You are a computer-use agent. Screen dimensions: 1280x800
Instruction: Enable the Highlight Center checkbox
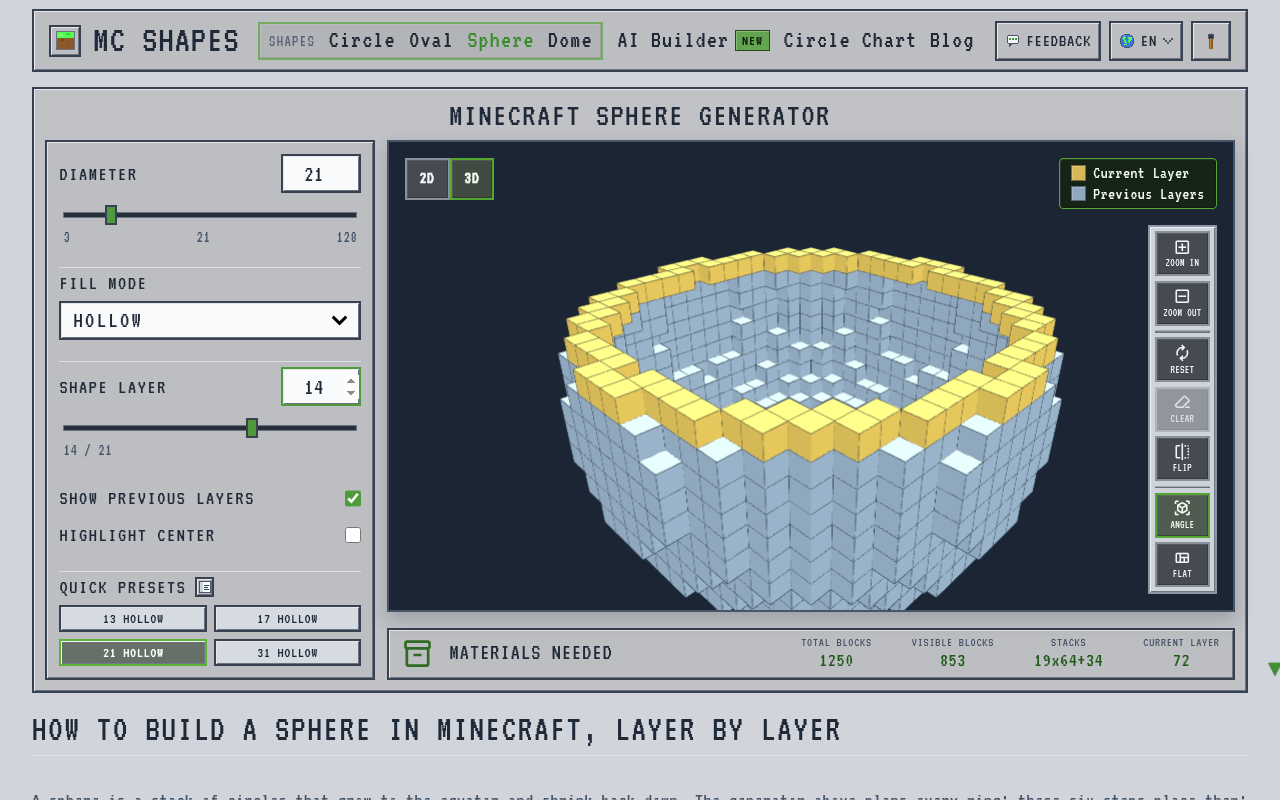353,535
